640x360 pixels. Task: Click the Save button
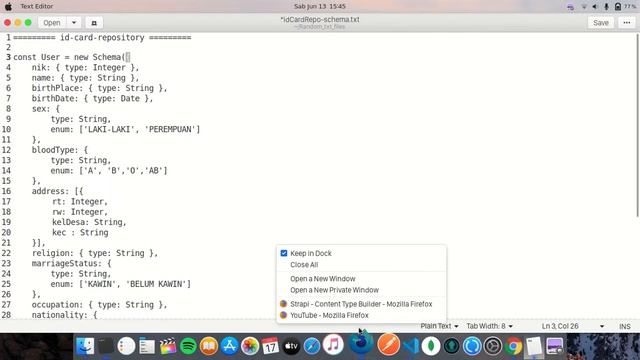(x=601, y=23)
